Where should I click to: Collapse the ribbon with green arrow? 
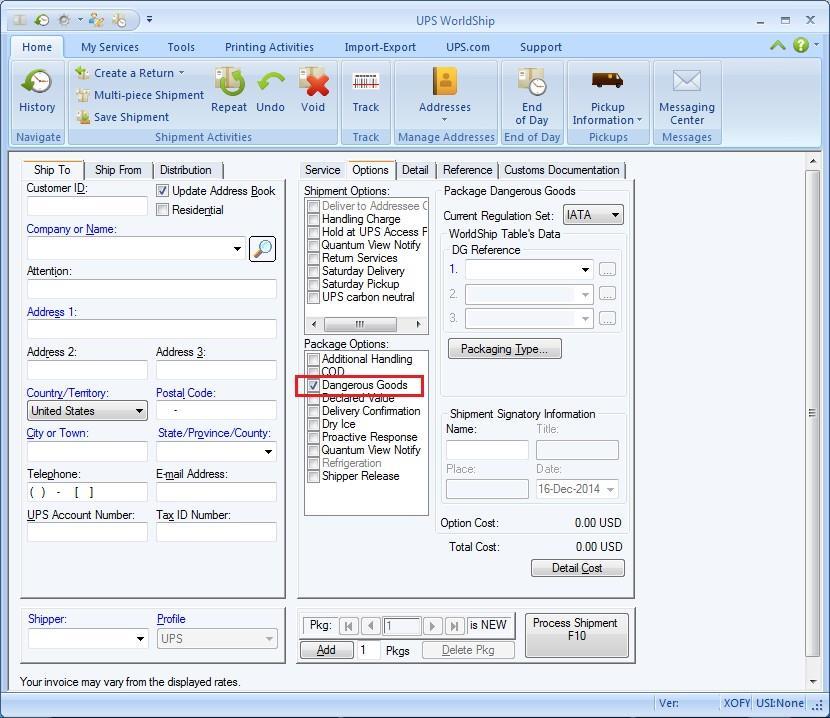(x=777, y=46)
